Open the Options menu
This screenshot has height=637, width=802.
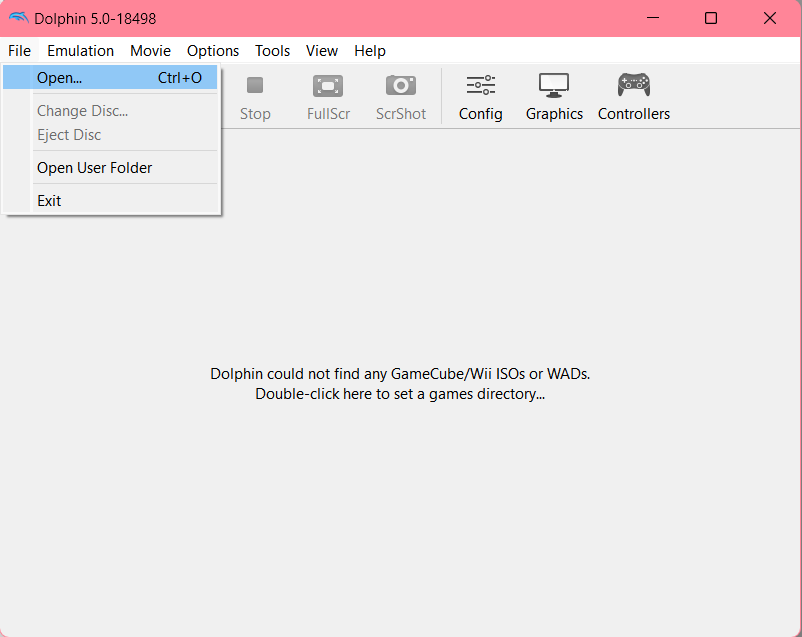(213, 51)
